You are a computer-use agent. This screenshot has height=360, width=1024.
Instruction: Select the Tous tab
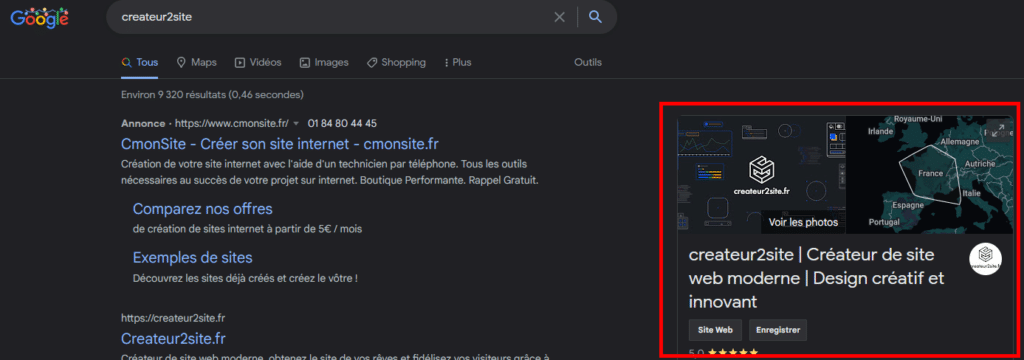coord(140,63)
